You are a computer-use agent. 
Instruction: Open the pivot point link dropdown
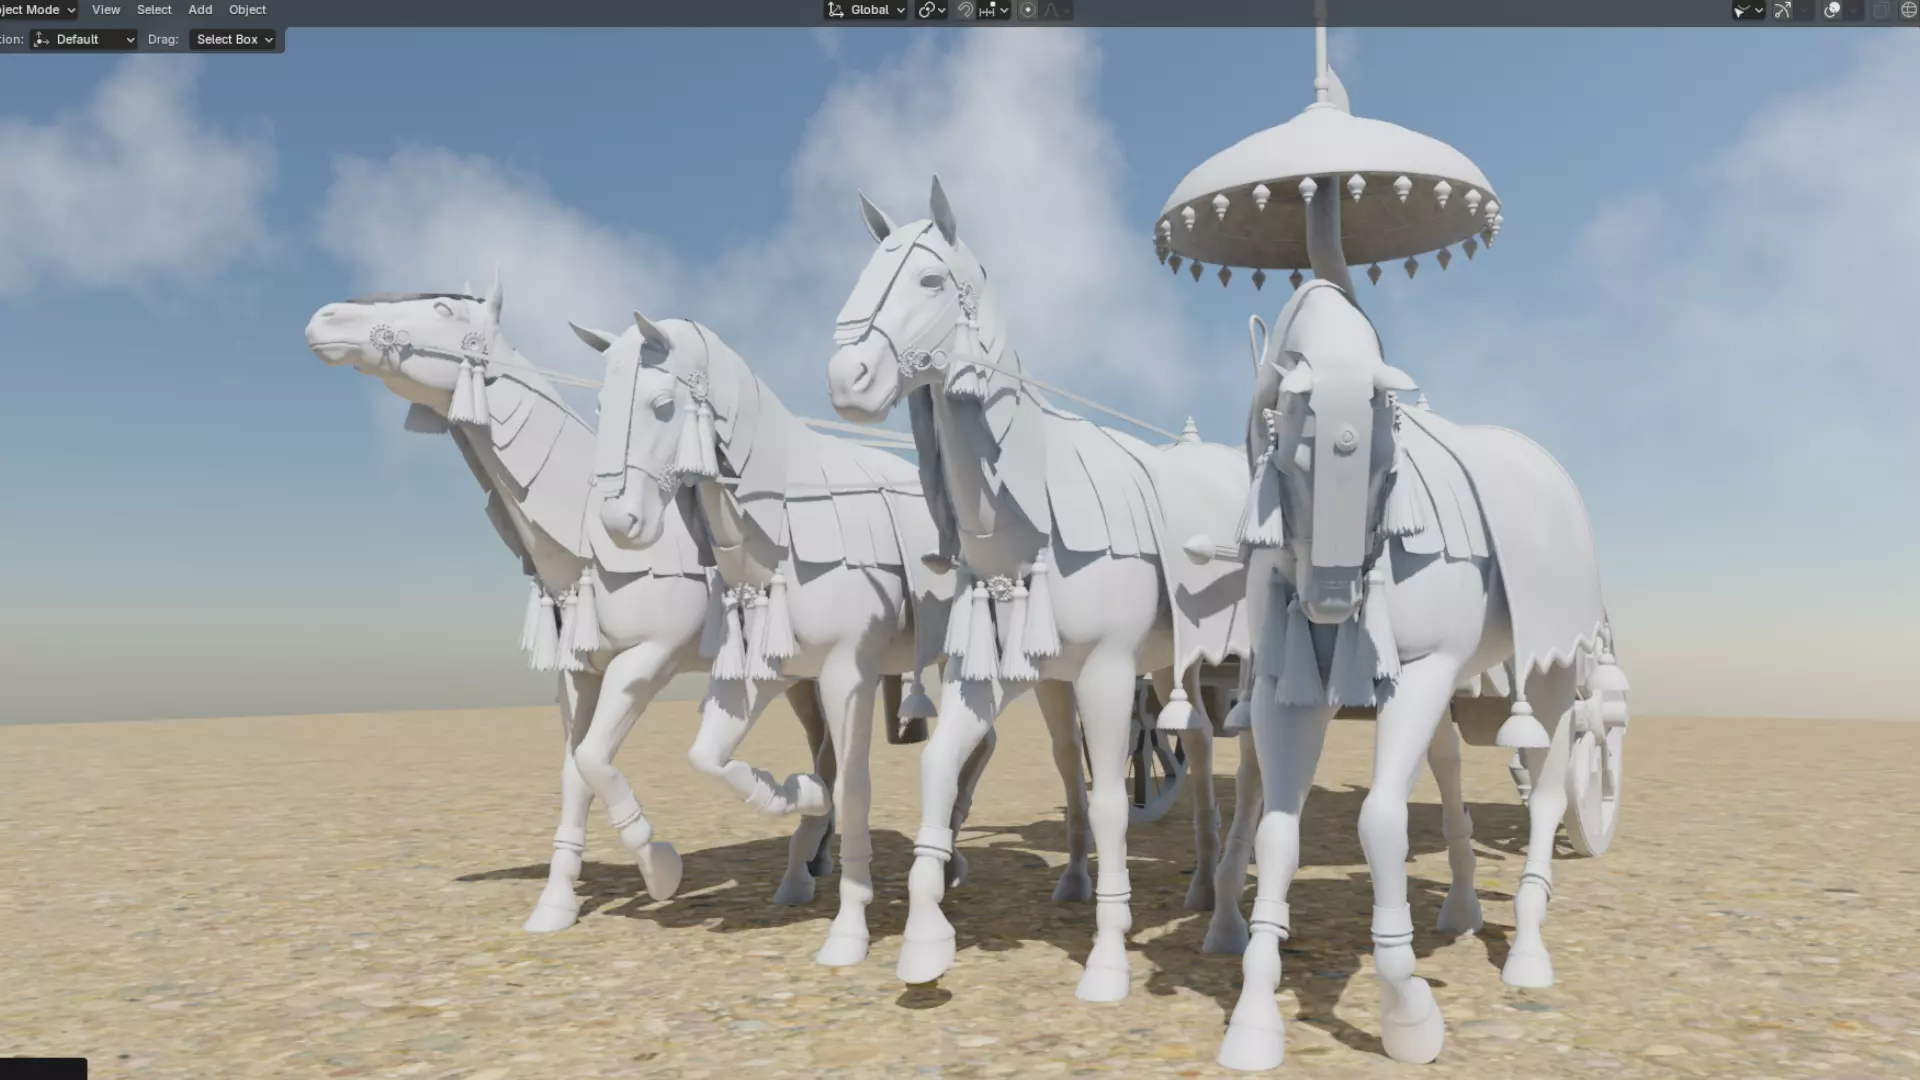click(x=932, y=10)
